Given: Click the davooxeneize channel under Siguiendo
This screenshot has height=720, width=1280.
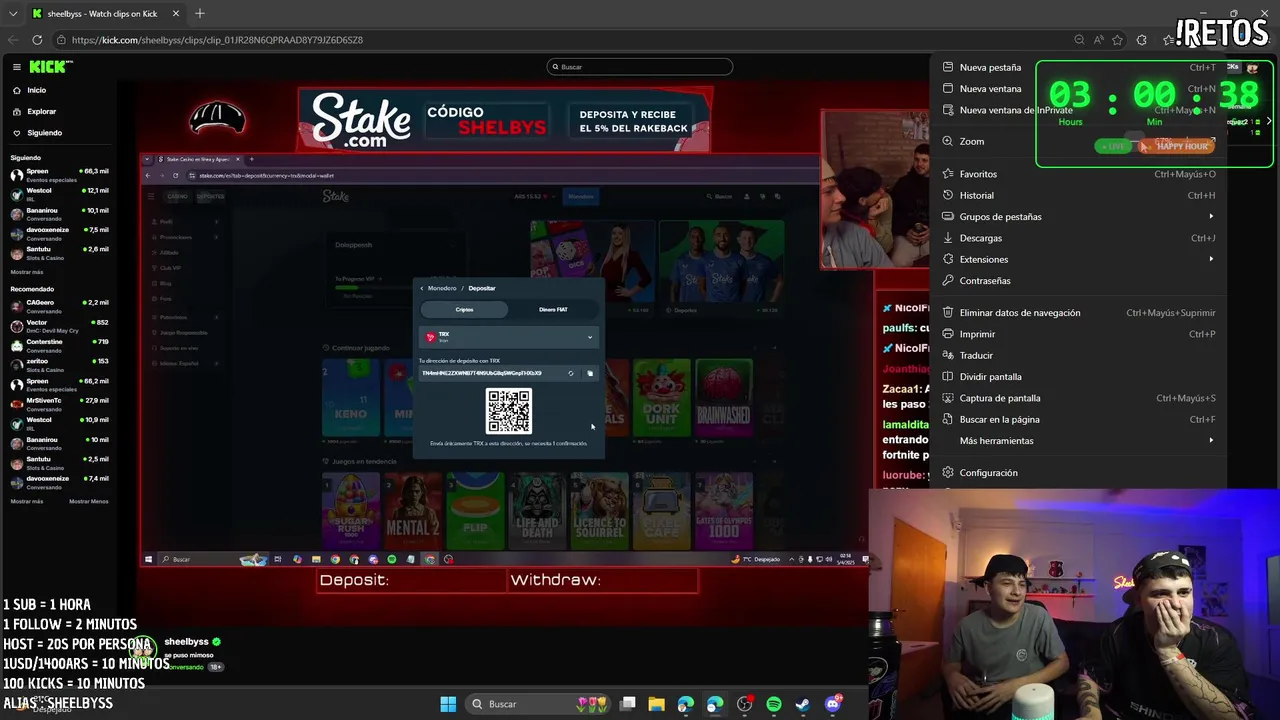Looking at the screenshot, I should [60, 233].
